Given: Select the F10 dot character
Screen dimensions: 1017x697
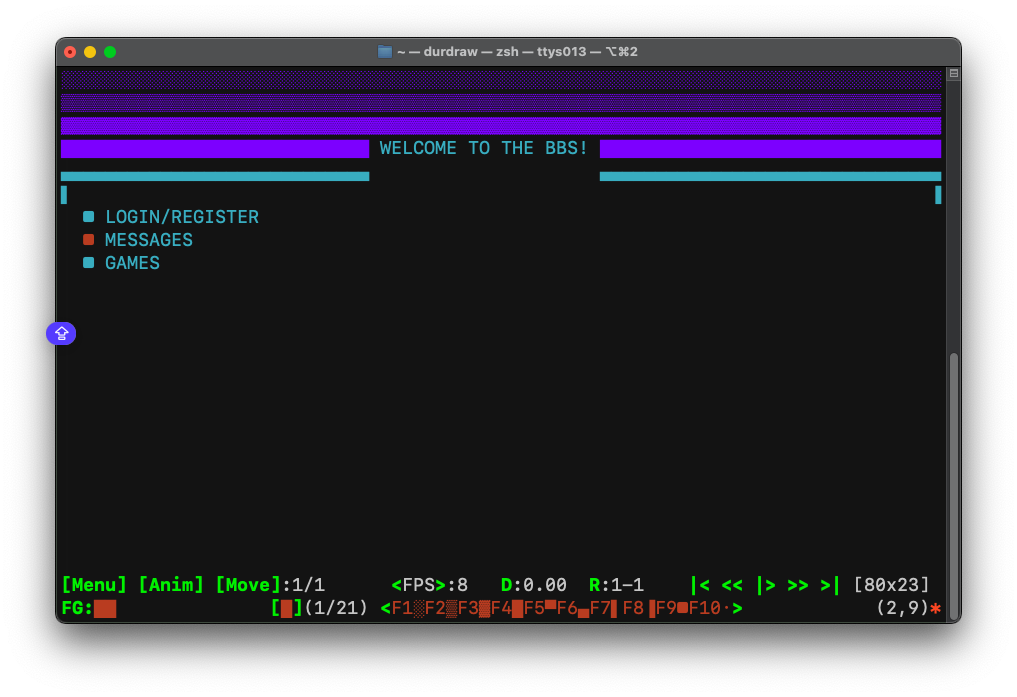Looking at the screenshot, I should point(710,608).
